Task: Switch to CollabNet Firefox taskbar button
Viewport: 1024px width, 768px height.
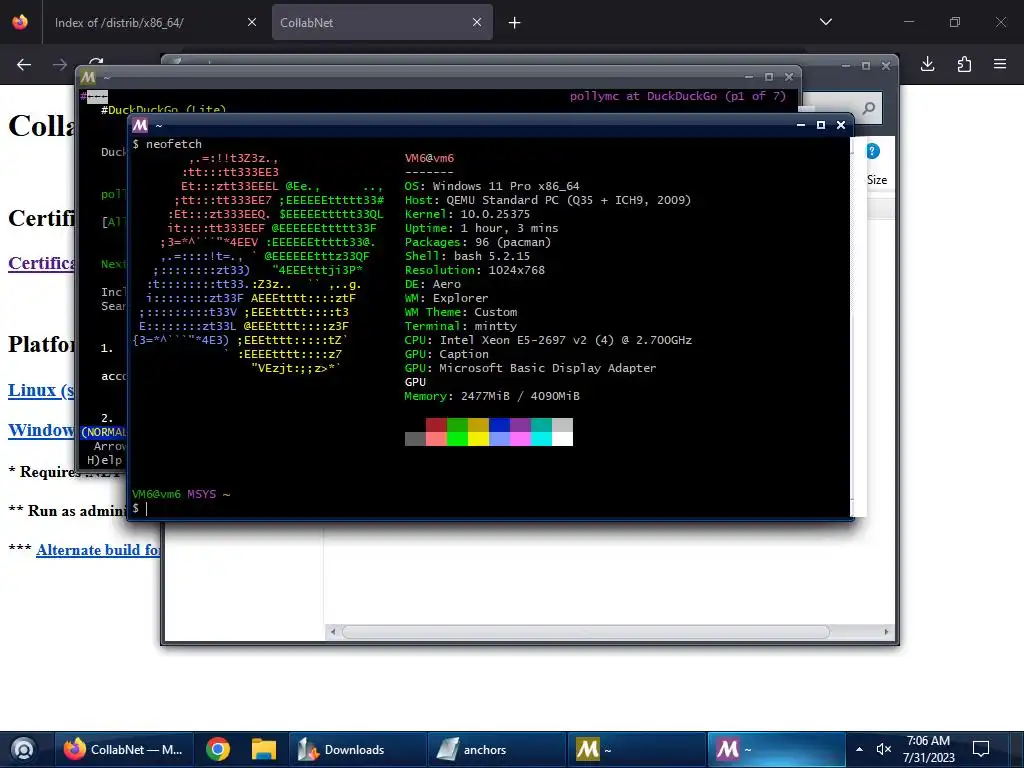Action: coord(123,750)
